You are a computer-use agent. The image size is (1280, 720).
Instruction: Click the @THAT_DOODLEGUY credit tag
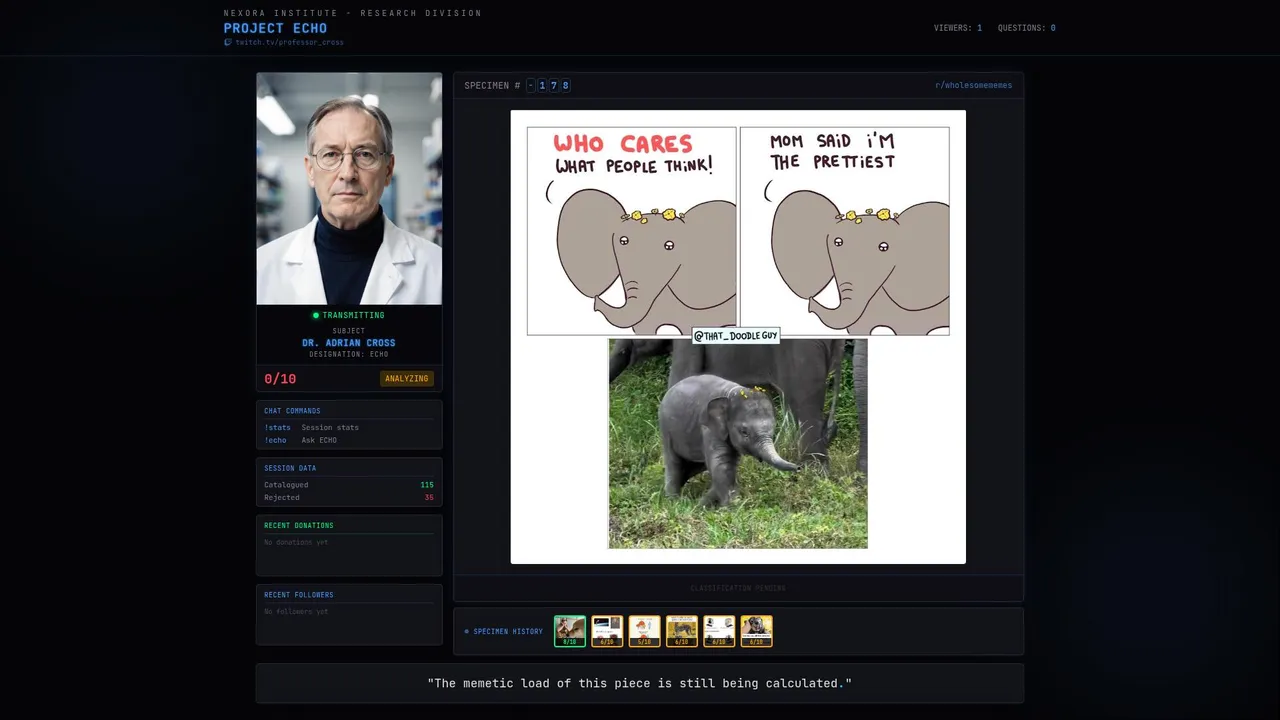point(736,336)
